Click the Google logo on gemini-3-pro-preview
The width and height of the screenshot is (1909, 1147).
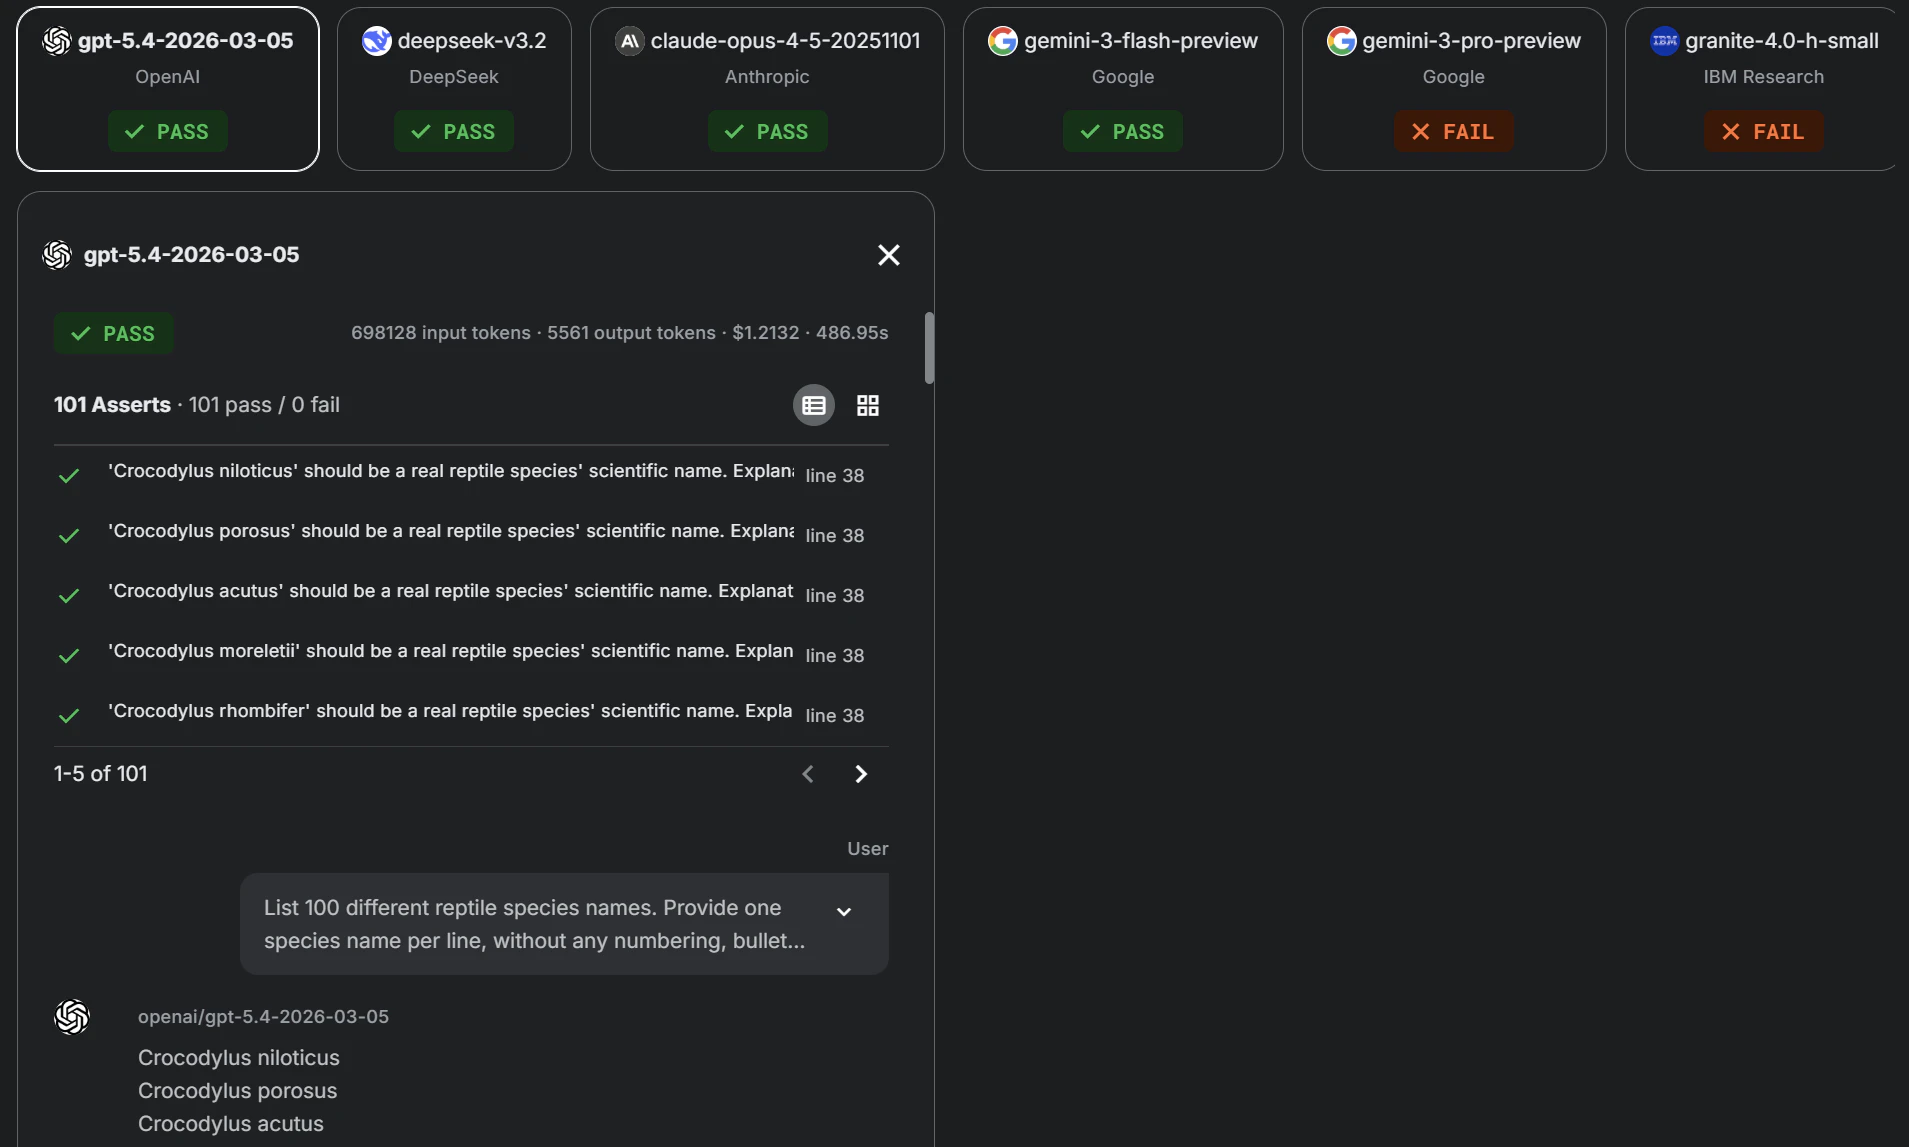1342,41
